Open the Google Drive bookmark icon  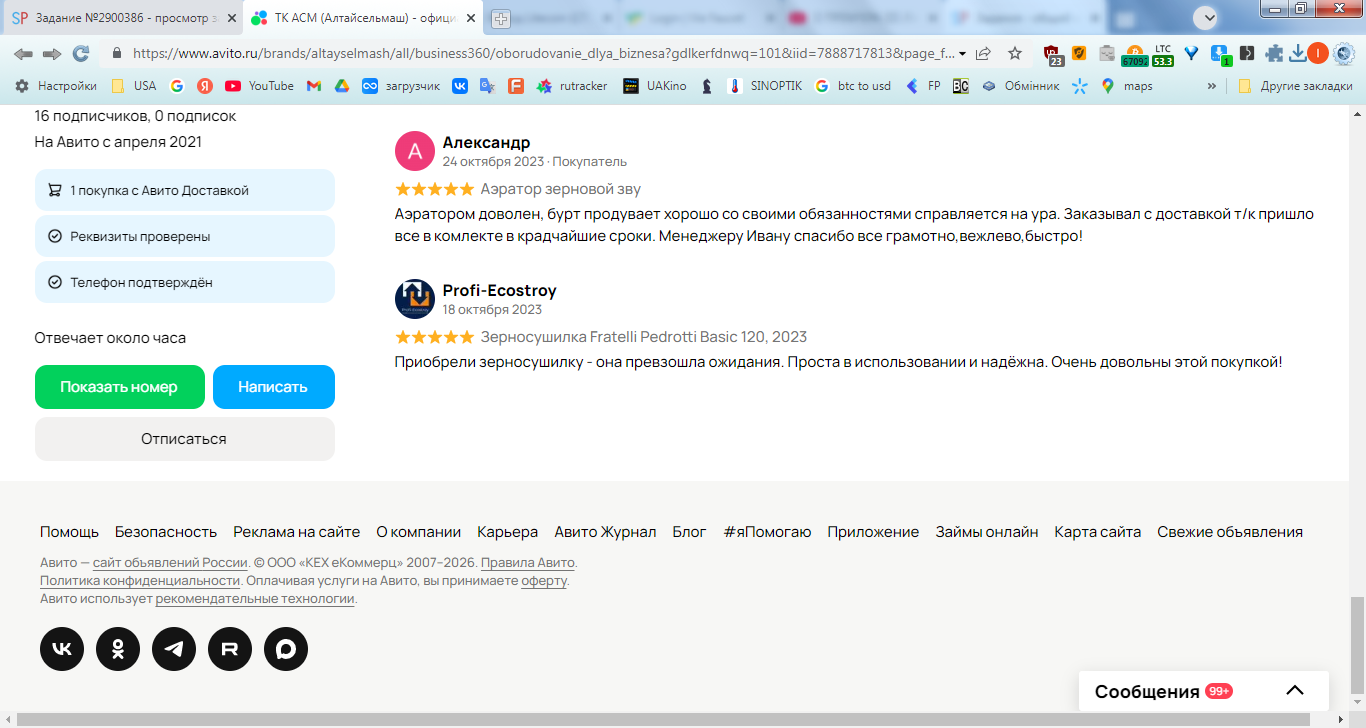[341, 86]
